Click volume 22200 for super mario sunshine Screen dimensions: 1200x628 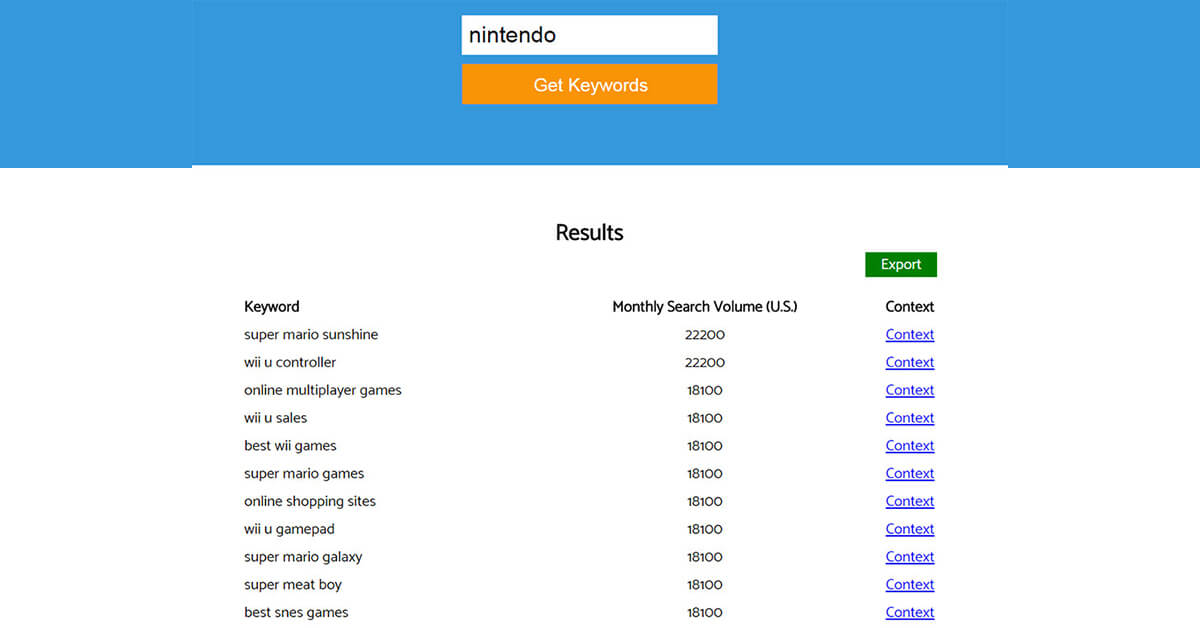pyautogui.click(x=705, y=335)
